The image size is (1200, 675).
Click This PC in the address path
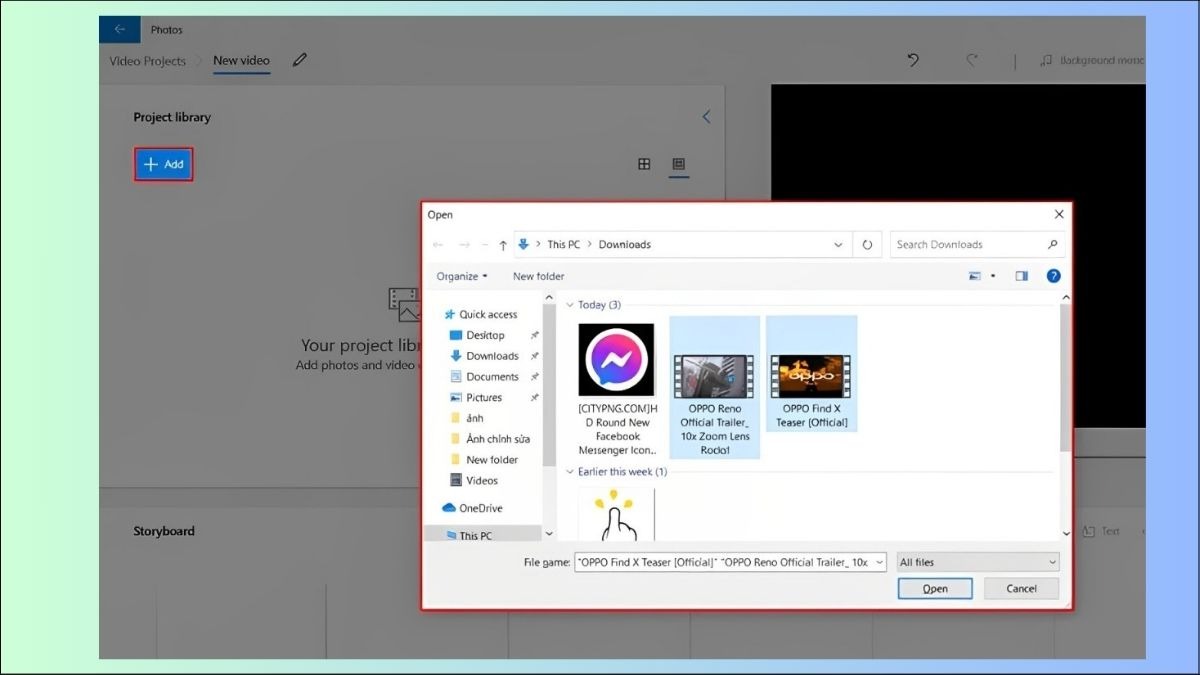[x=563, y=244]
